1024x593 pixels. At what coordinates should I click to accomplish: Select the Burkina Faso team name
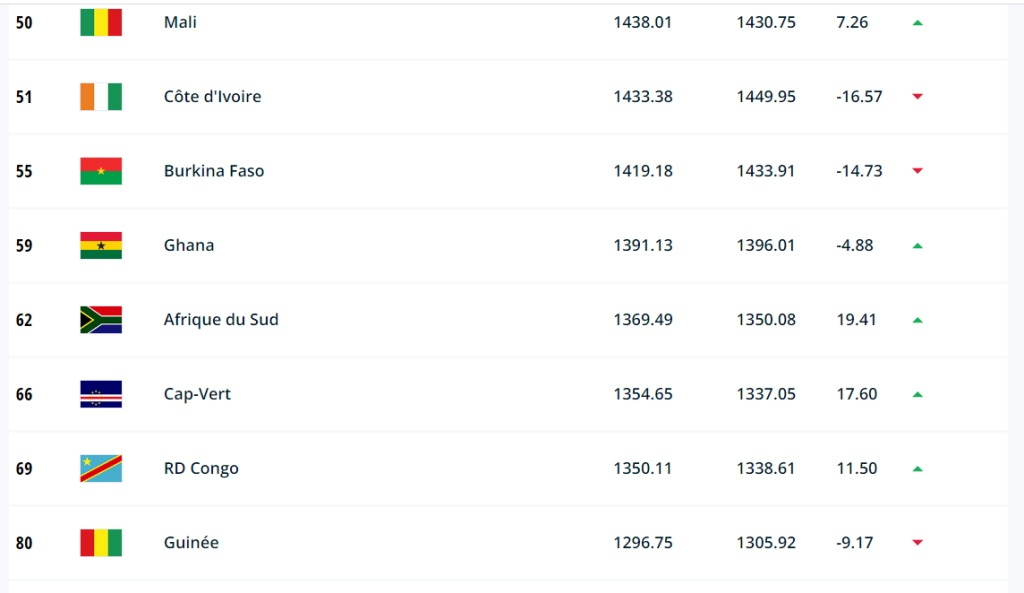click(x=214, y=170)
